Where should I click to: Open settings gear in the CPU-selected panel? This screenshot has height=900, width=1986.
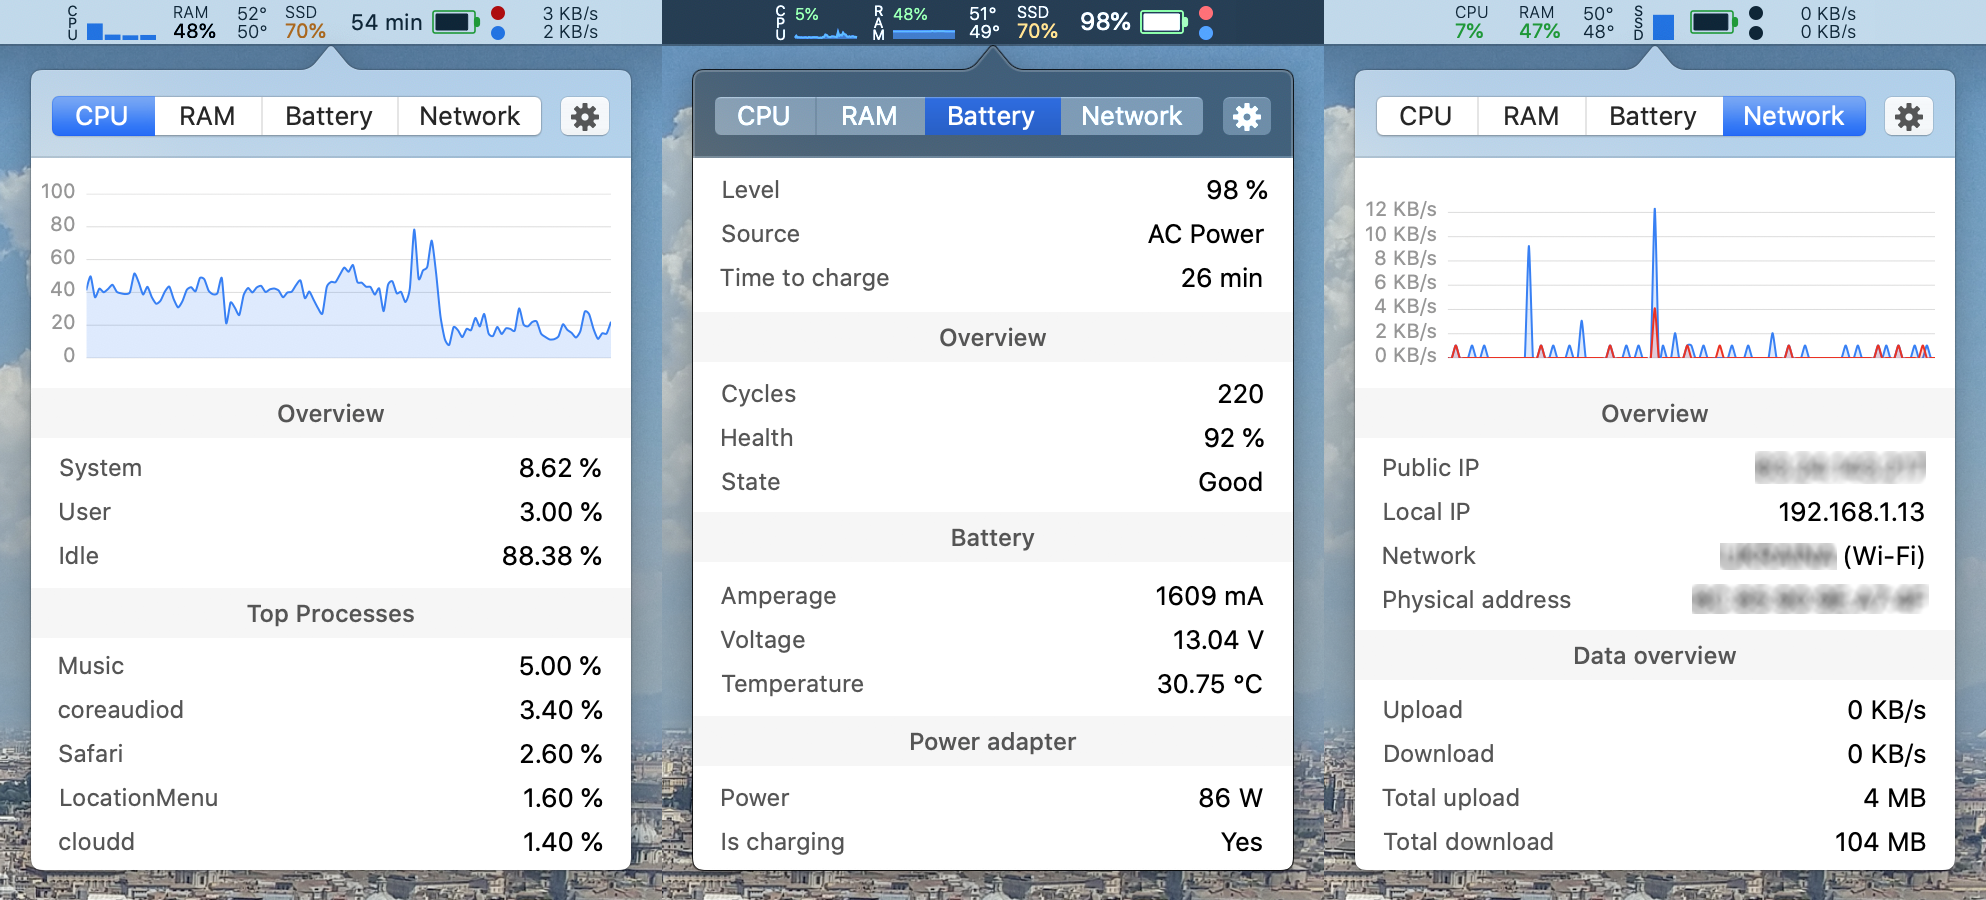[x=585, y=117]
